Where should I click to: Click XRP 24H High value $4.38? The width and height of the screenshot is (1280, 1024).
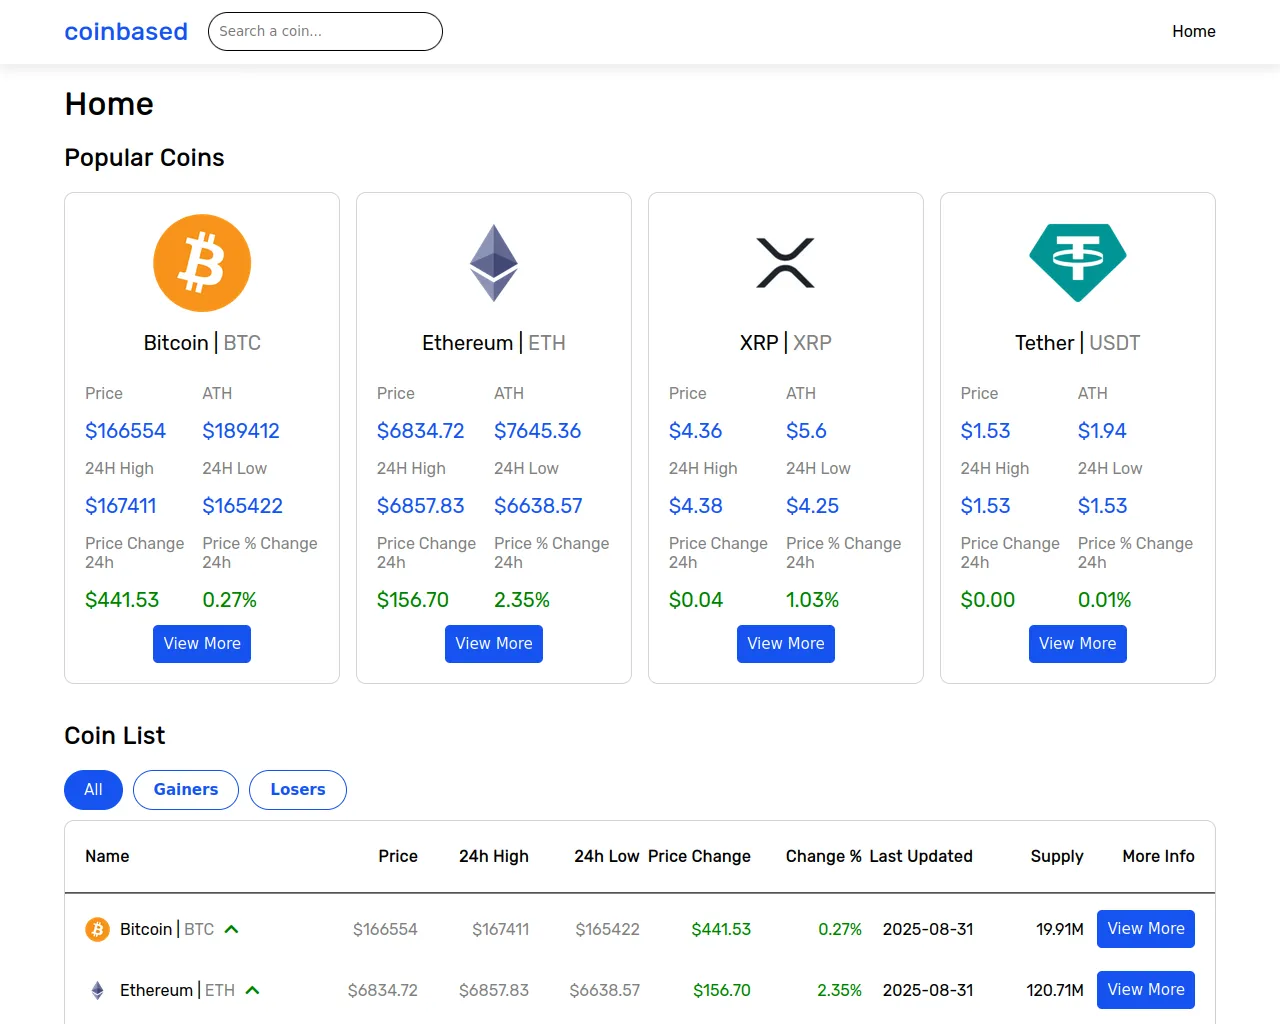pyautogui.click(x=696, y=506)
